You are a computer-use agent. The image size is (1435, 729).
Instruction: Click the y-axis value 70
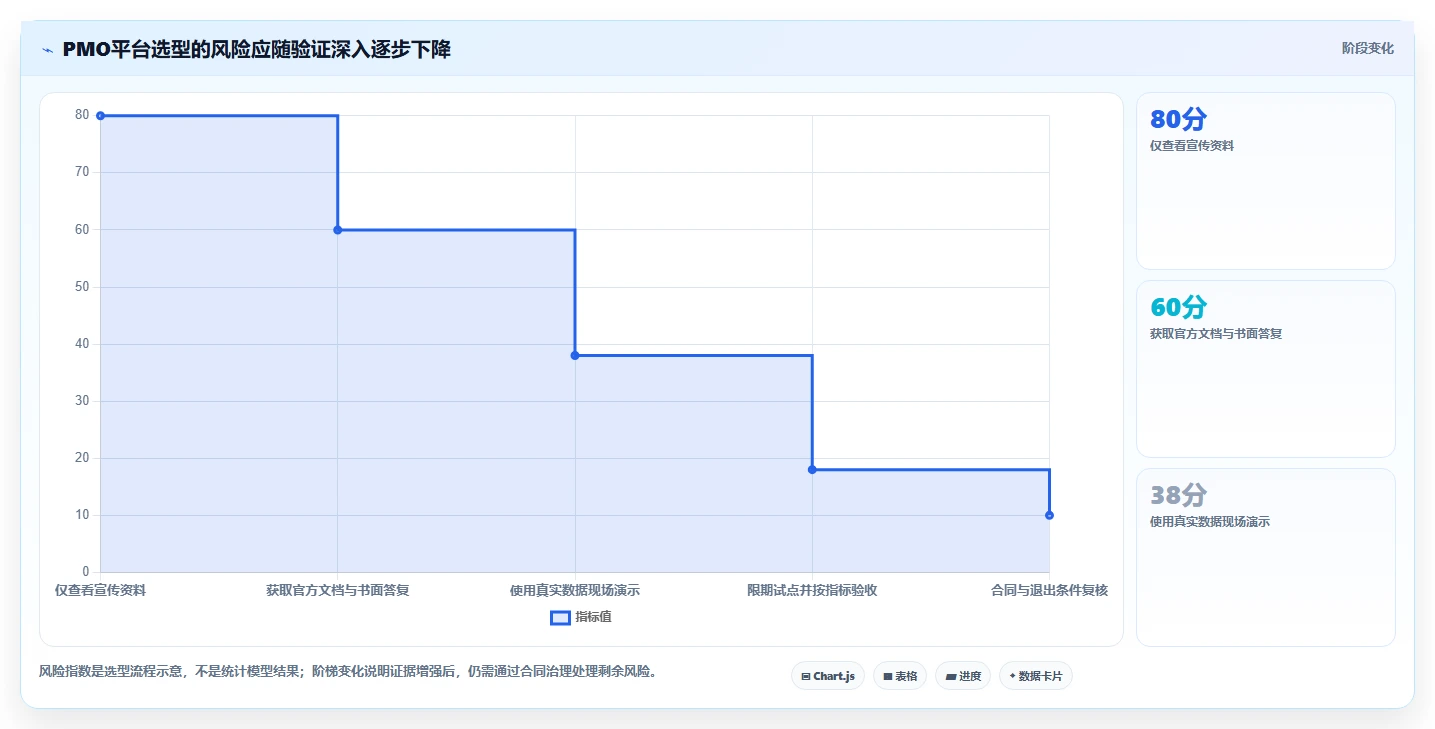click(x=82, y=171)
